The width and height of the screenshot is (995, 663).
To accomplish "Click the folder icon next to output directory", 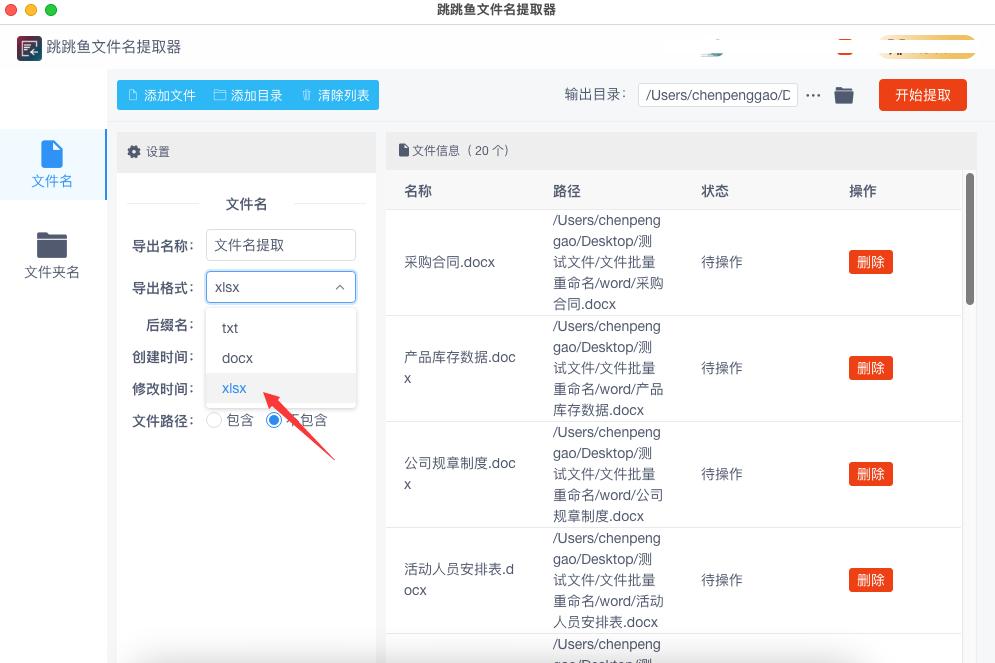I will pyautogui.click(x=843, y=95).
